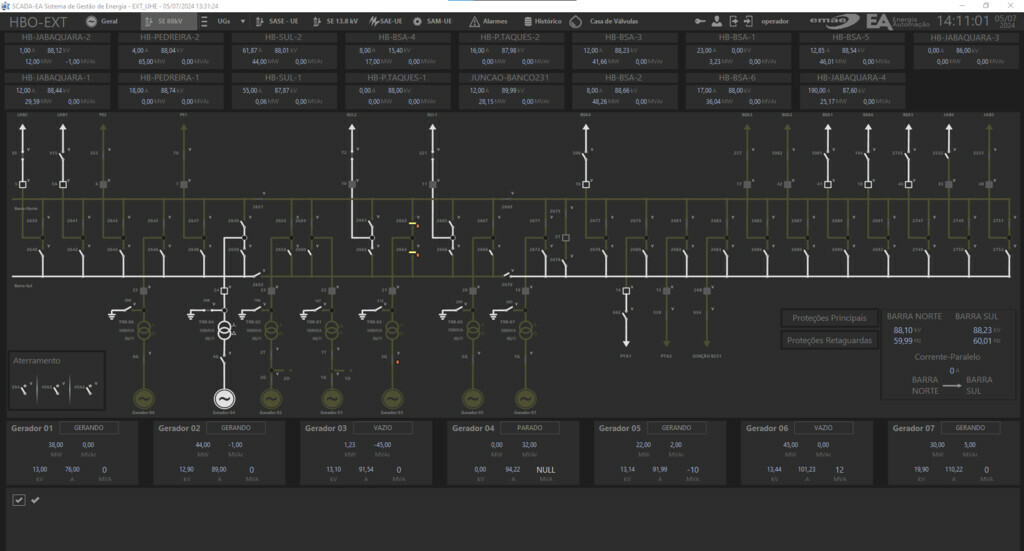Toggle leftmost grounding switch in Aterramento panel
The width and height of the screenshot is (1024, 551).
pyautogui.click(x=22, y=389)
